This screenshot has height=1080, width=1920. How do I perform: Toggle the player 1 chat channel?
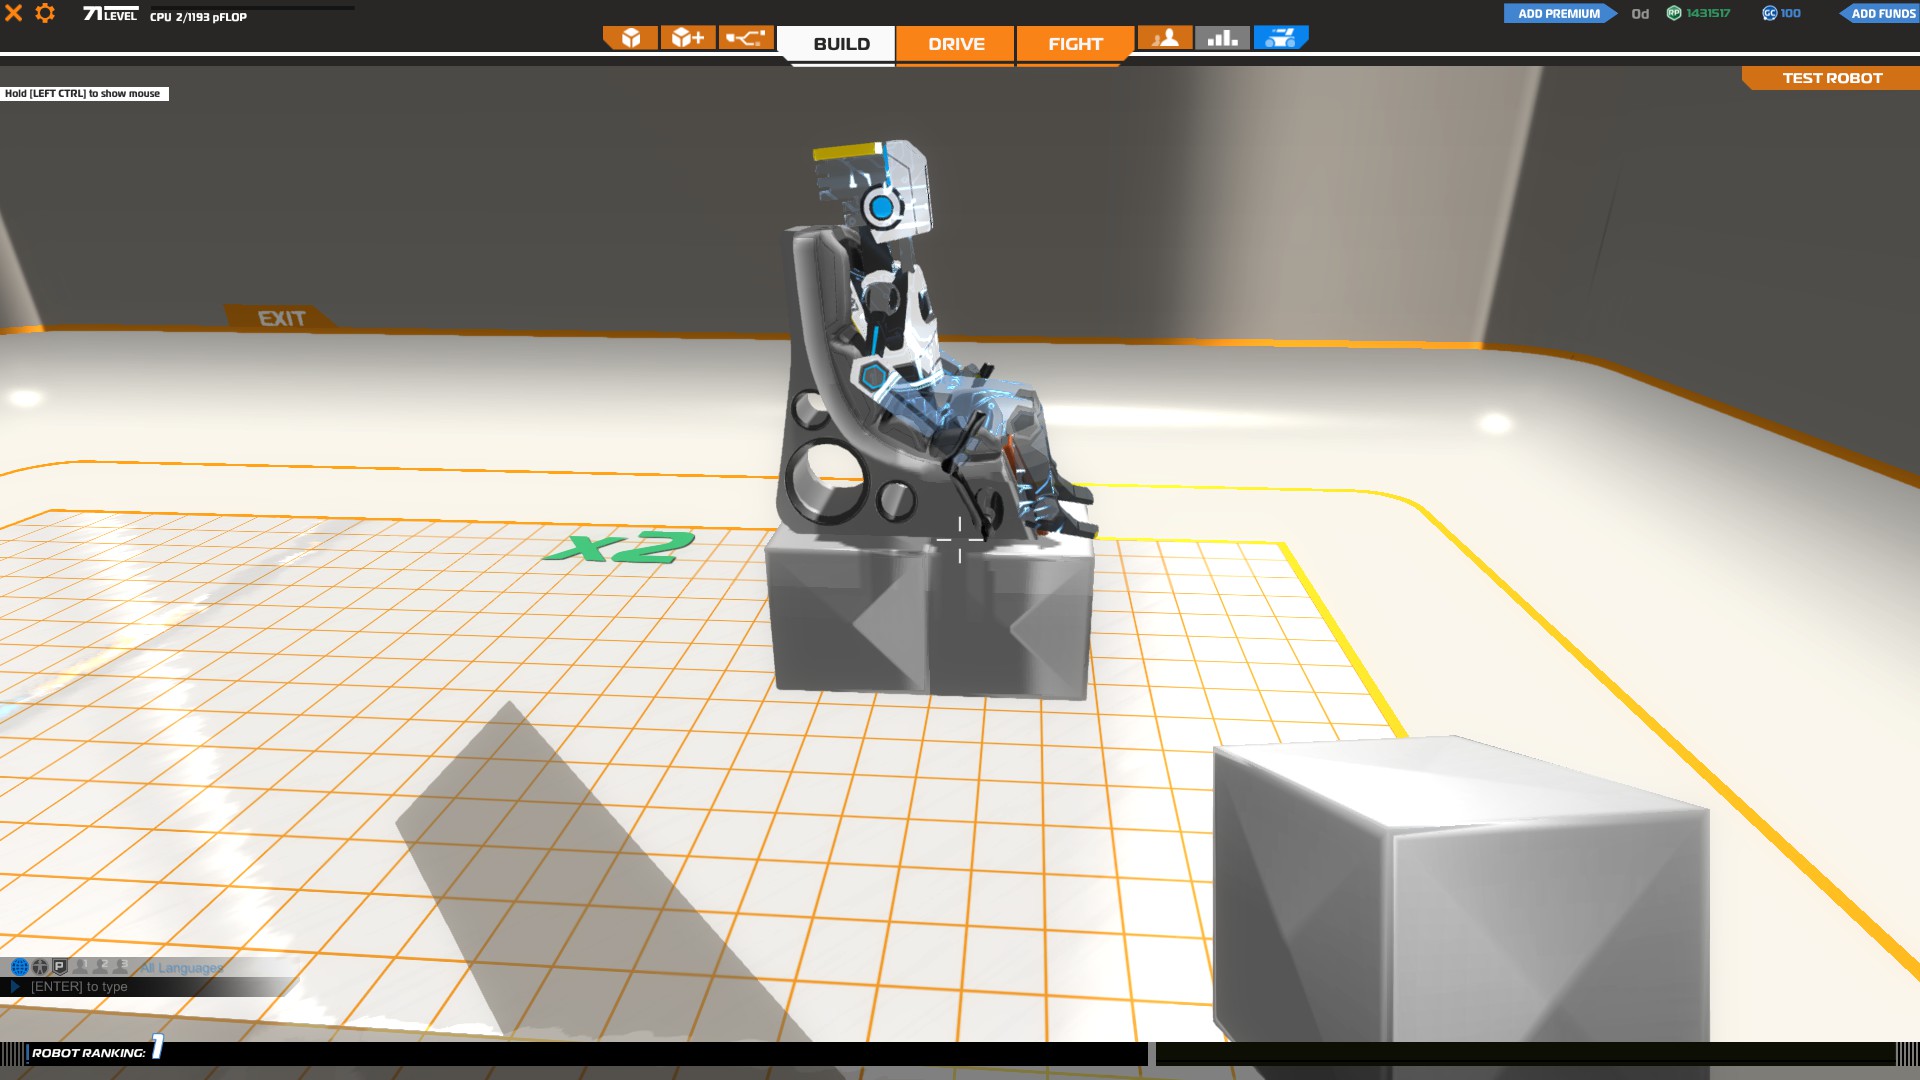[x=81, y=967]
